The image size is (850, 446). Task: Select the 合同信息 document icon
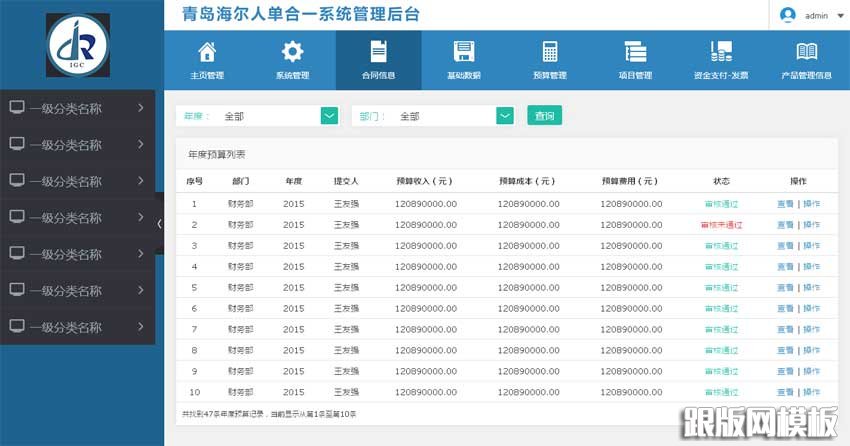[378, 52]
